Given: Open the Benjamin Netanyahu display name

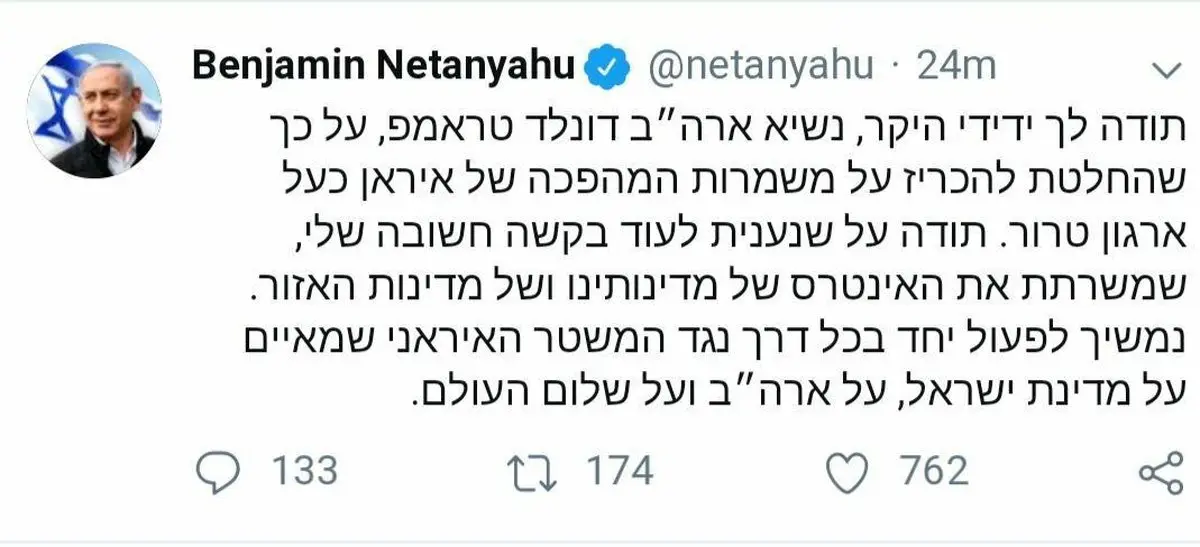Looking at the screenshot, I should coord(383,67).
